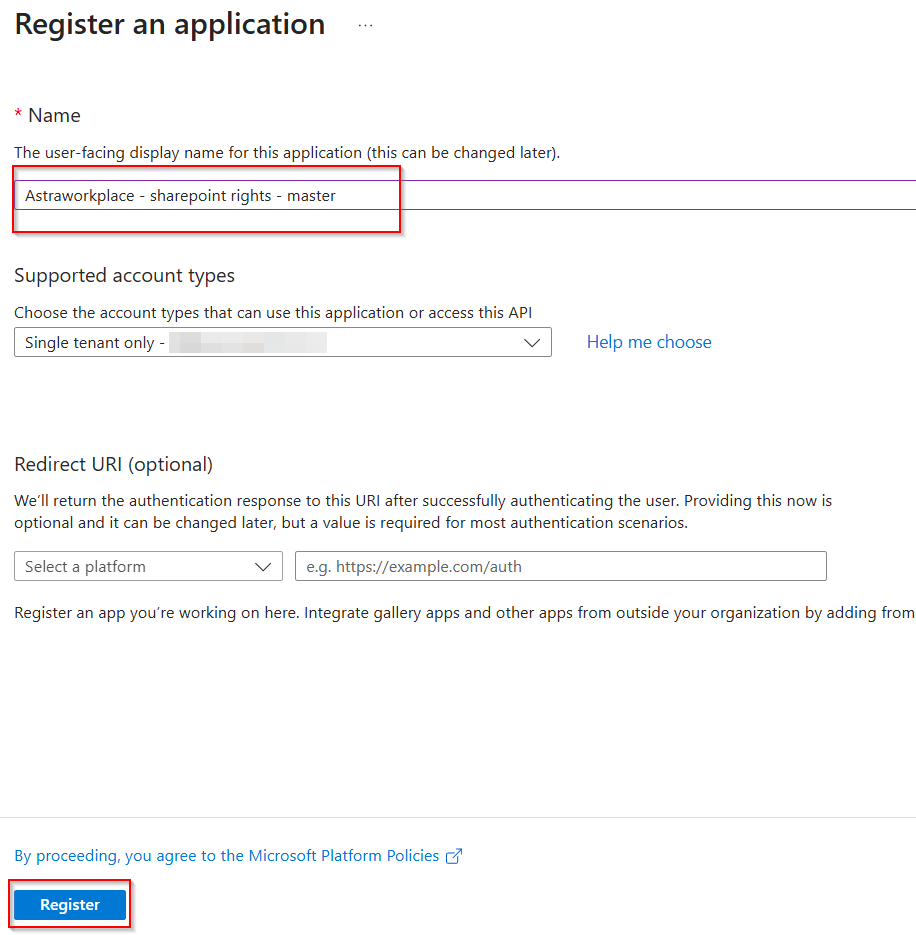
Task: Click the Supported account types heading
Action: point(124,275)
